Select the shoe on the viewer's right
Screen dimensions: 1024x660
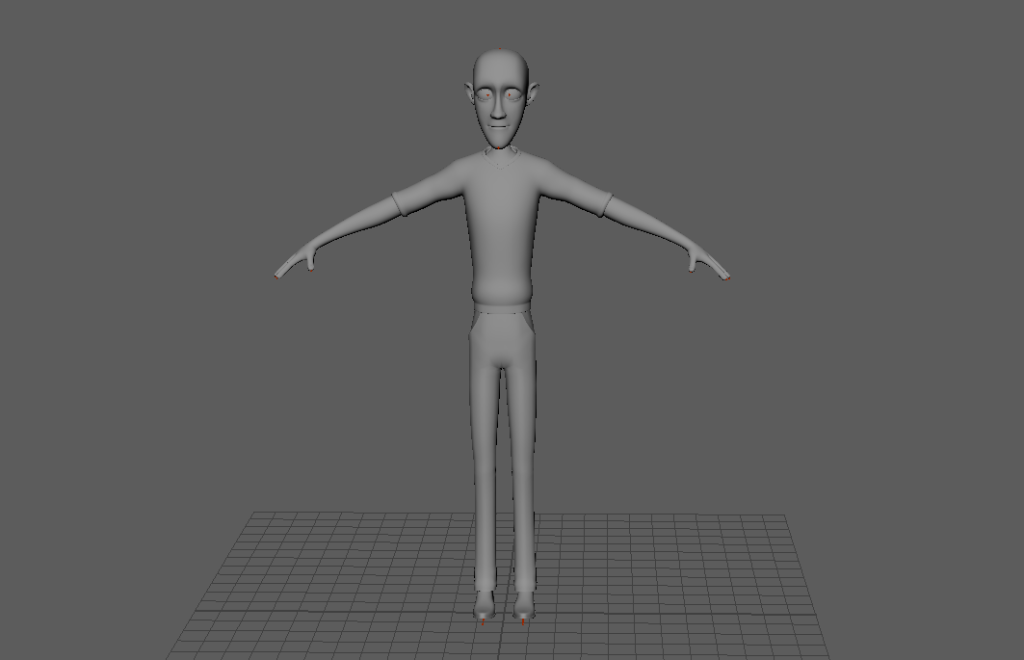(x=523, y=606)
